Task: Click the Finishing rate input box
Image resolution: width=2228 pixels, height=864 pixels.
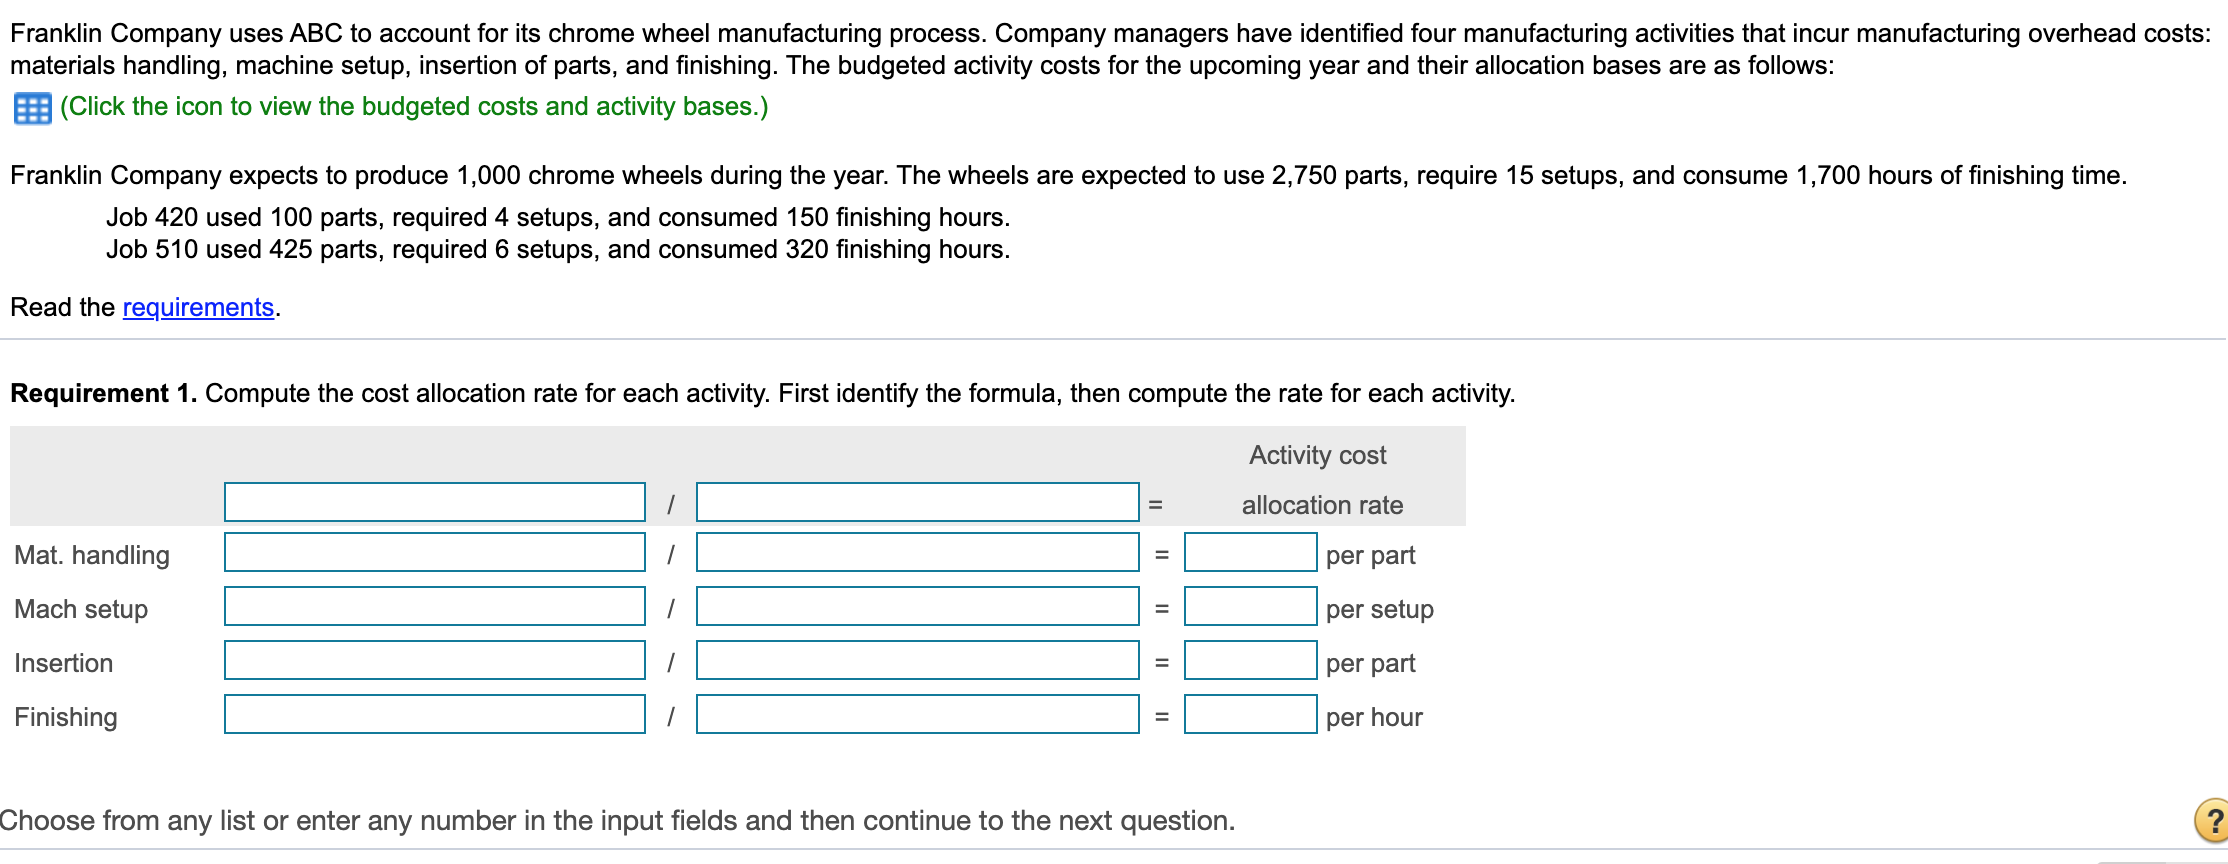Action: pyautogui.click(x=1249, y=715)
